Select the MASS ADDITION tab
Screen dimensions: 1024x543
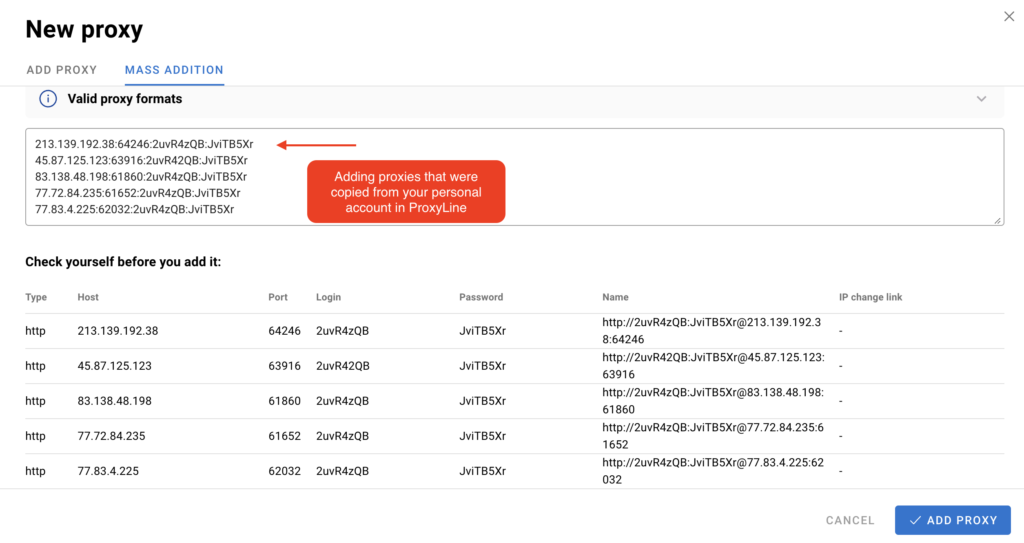(x=174, y=70)
